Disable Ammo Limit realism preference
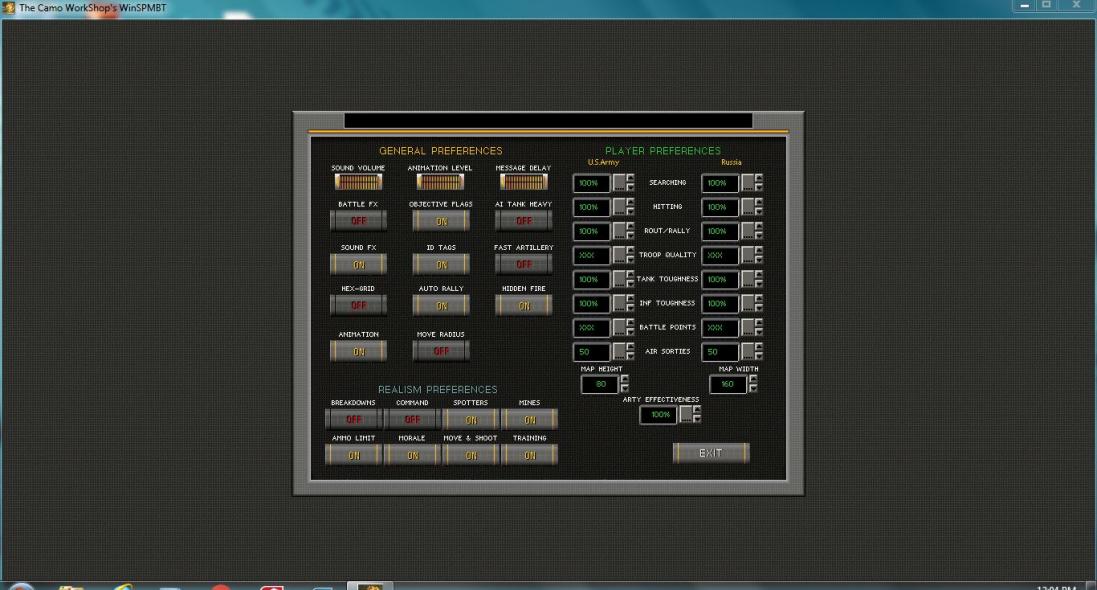The height and width of the screenshot is (590, 1097). point(353,455)
